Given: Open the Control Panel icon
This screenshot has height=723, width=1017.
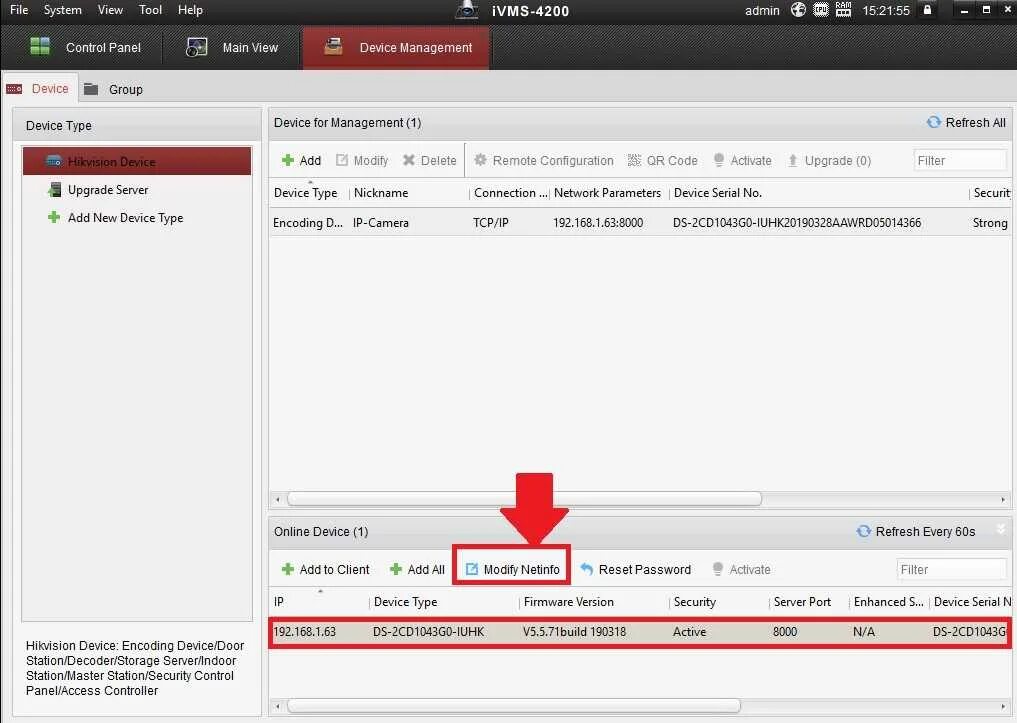Looking at the screenshot, I should (x=40, y=47).
